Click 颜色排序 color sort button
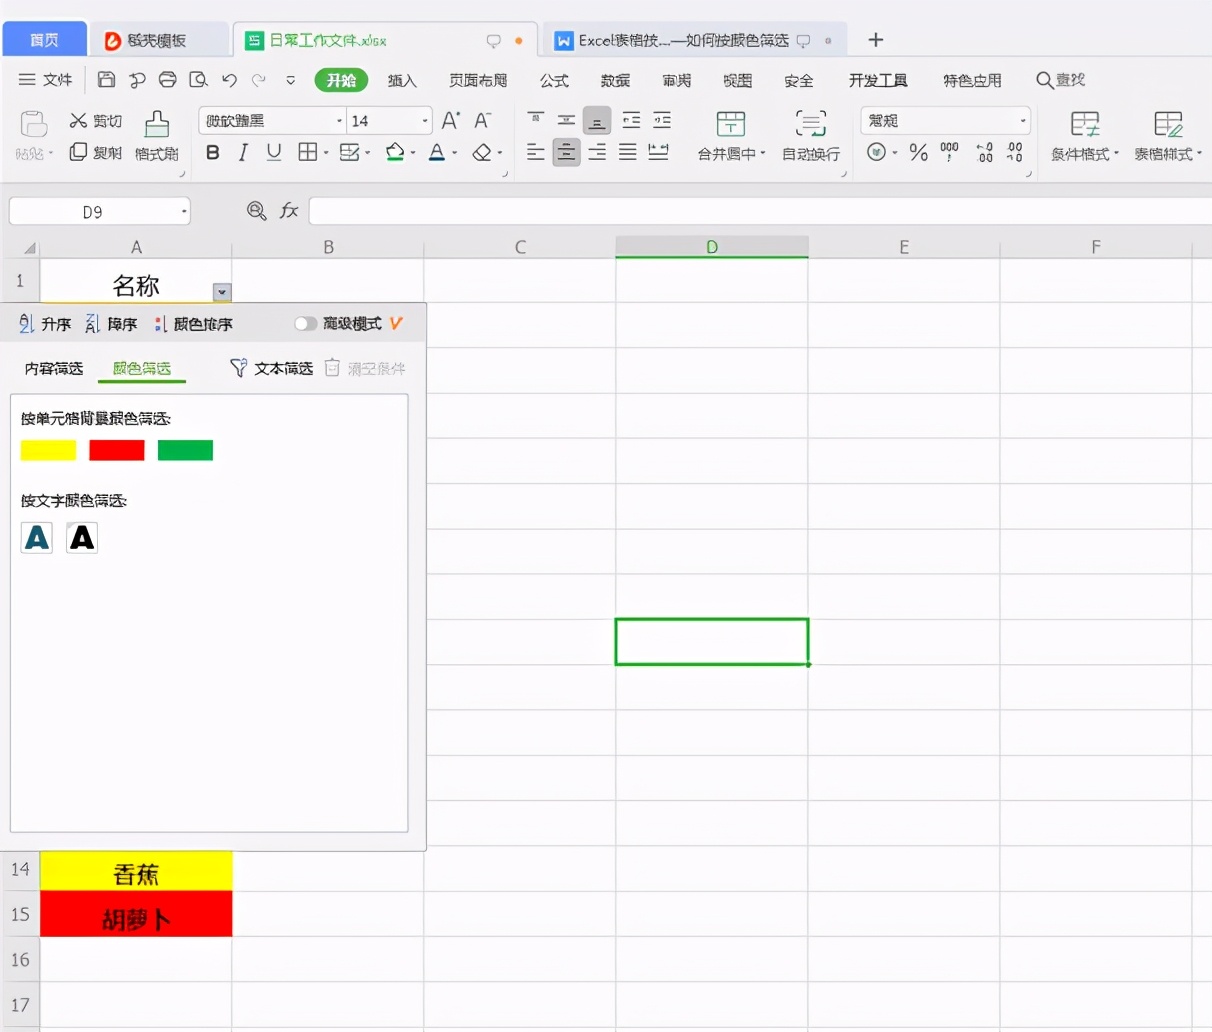1212x1032 pixels. (193, 324)
